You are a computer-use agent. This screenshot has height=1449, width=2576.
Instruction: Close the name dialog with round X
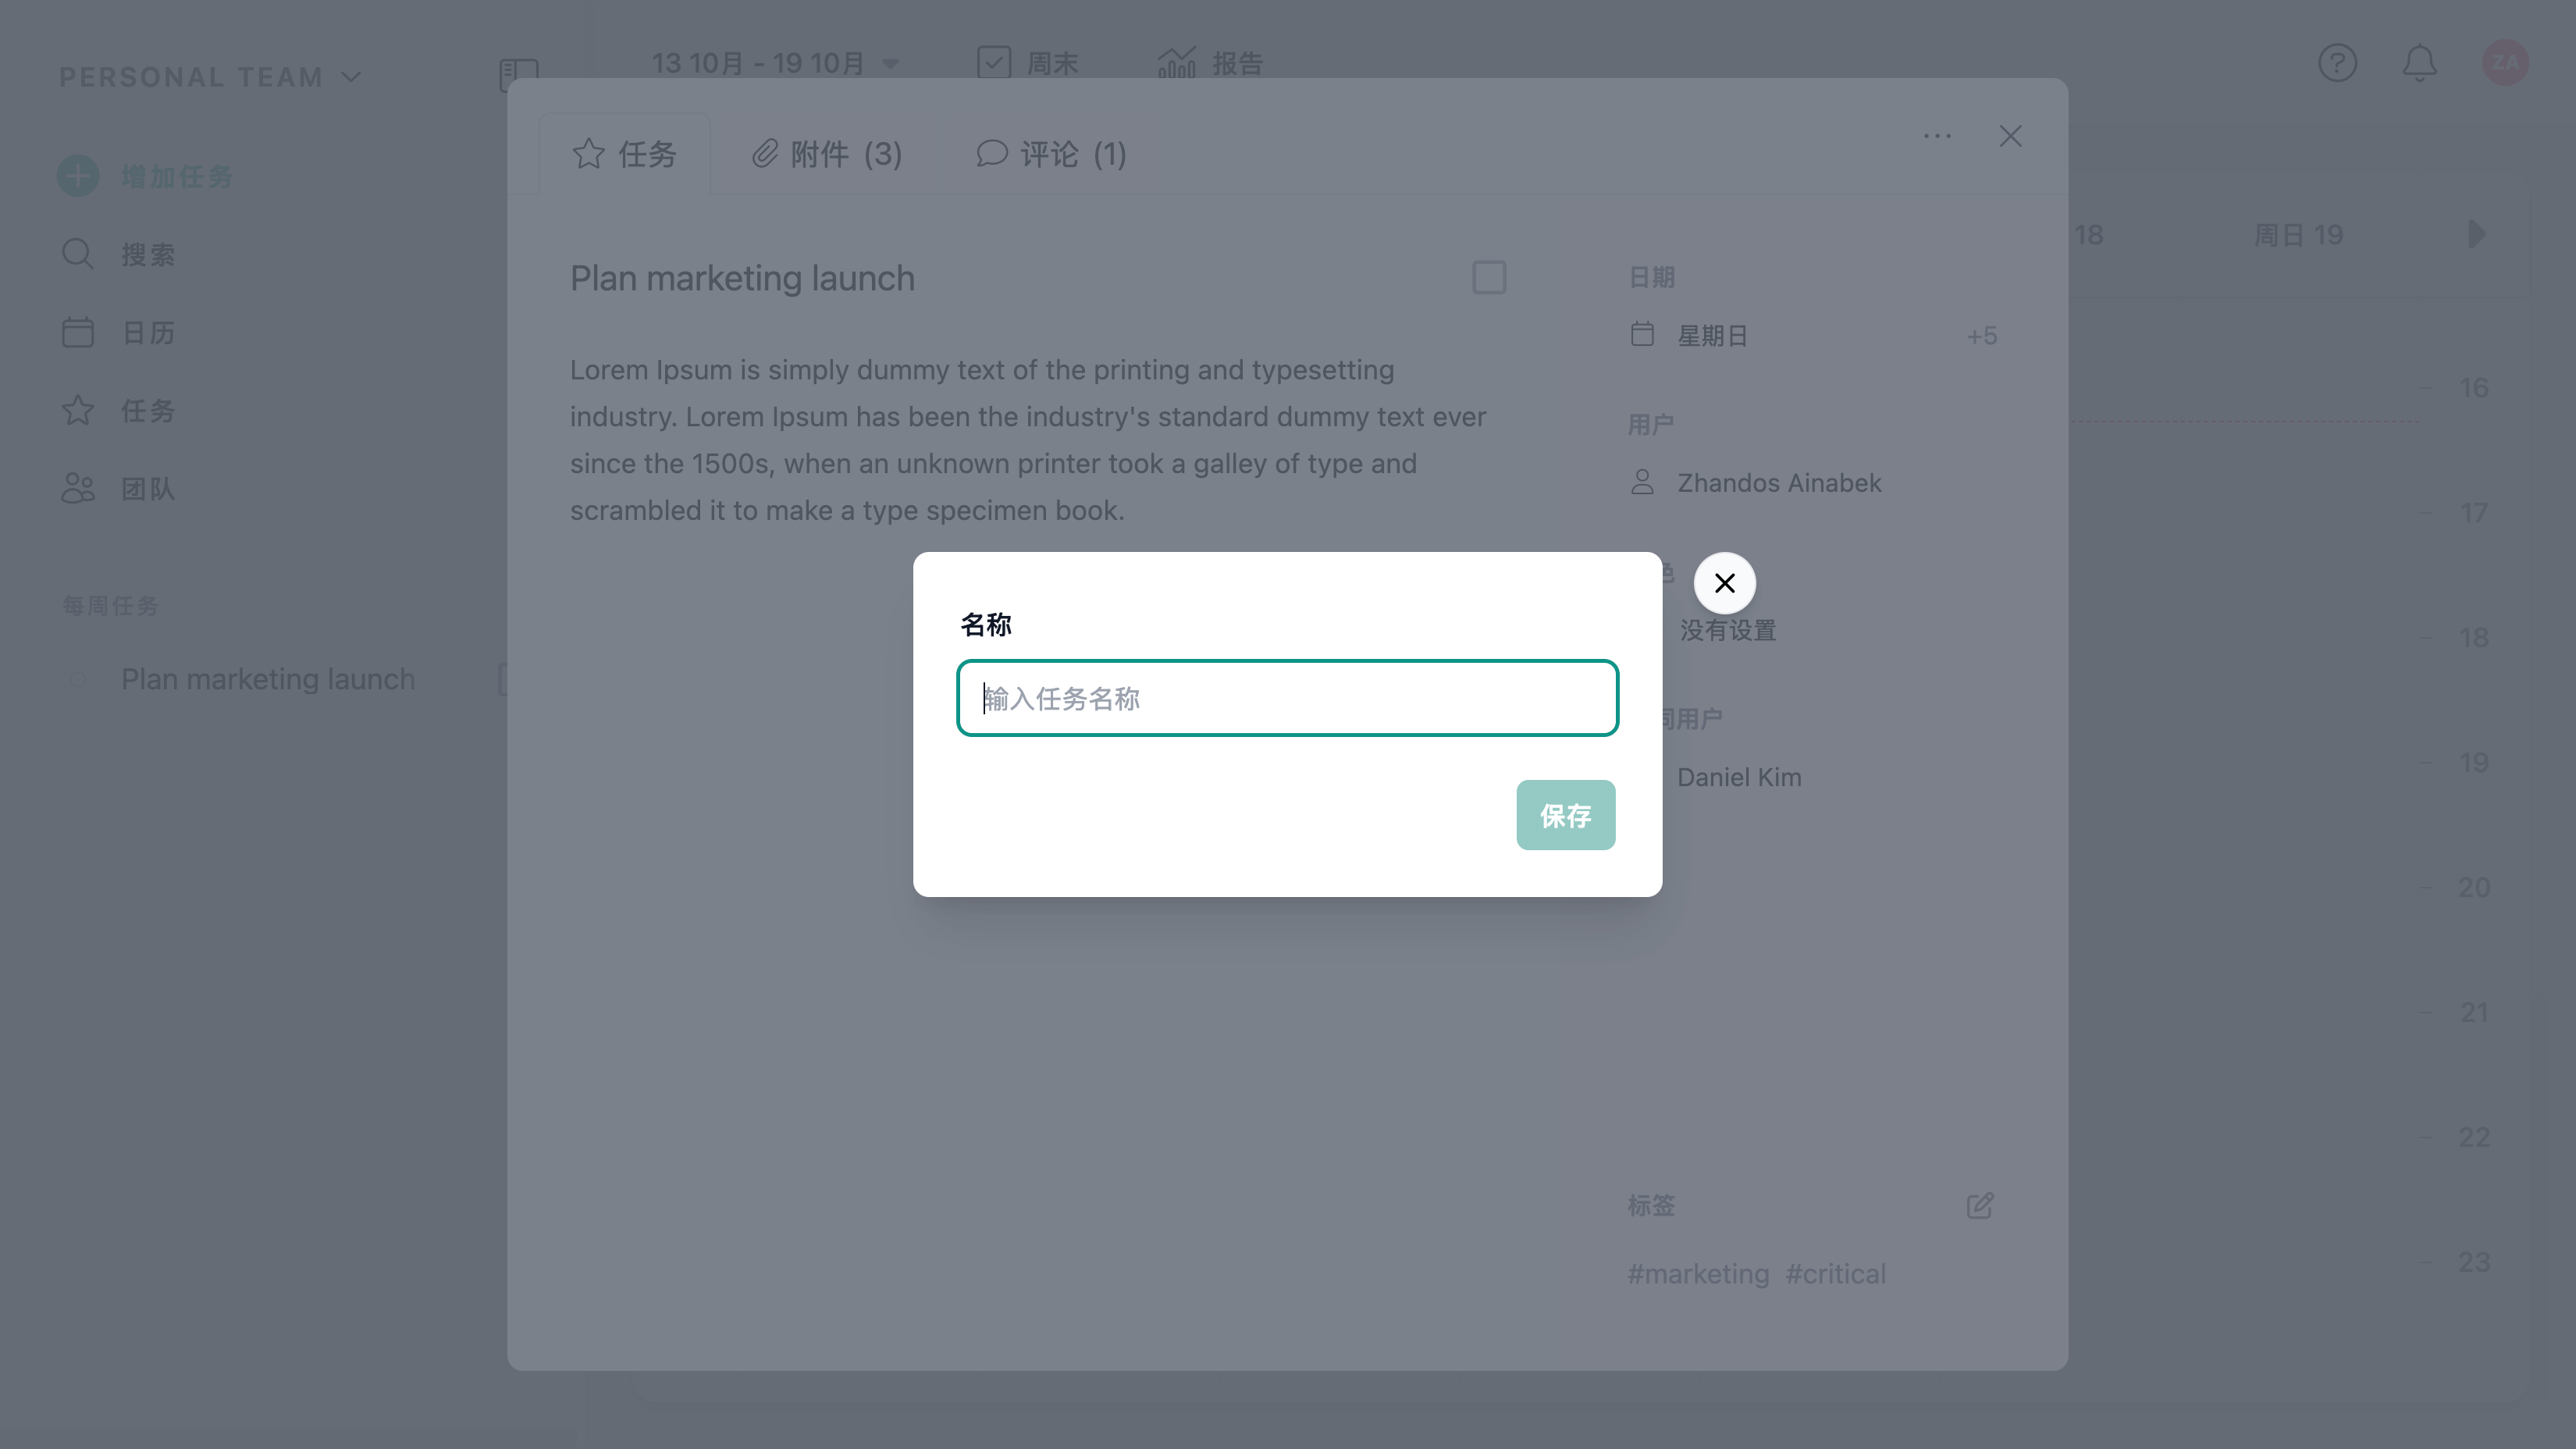1724,583
